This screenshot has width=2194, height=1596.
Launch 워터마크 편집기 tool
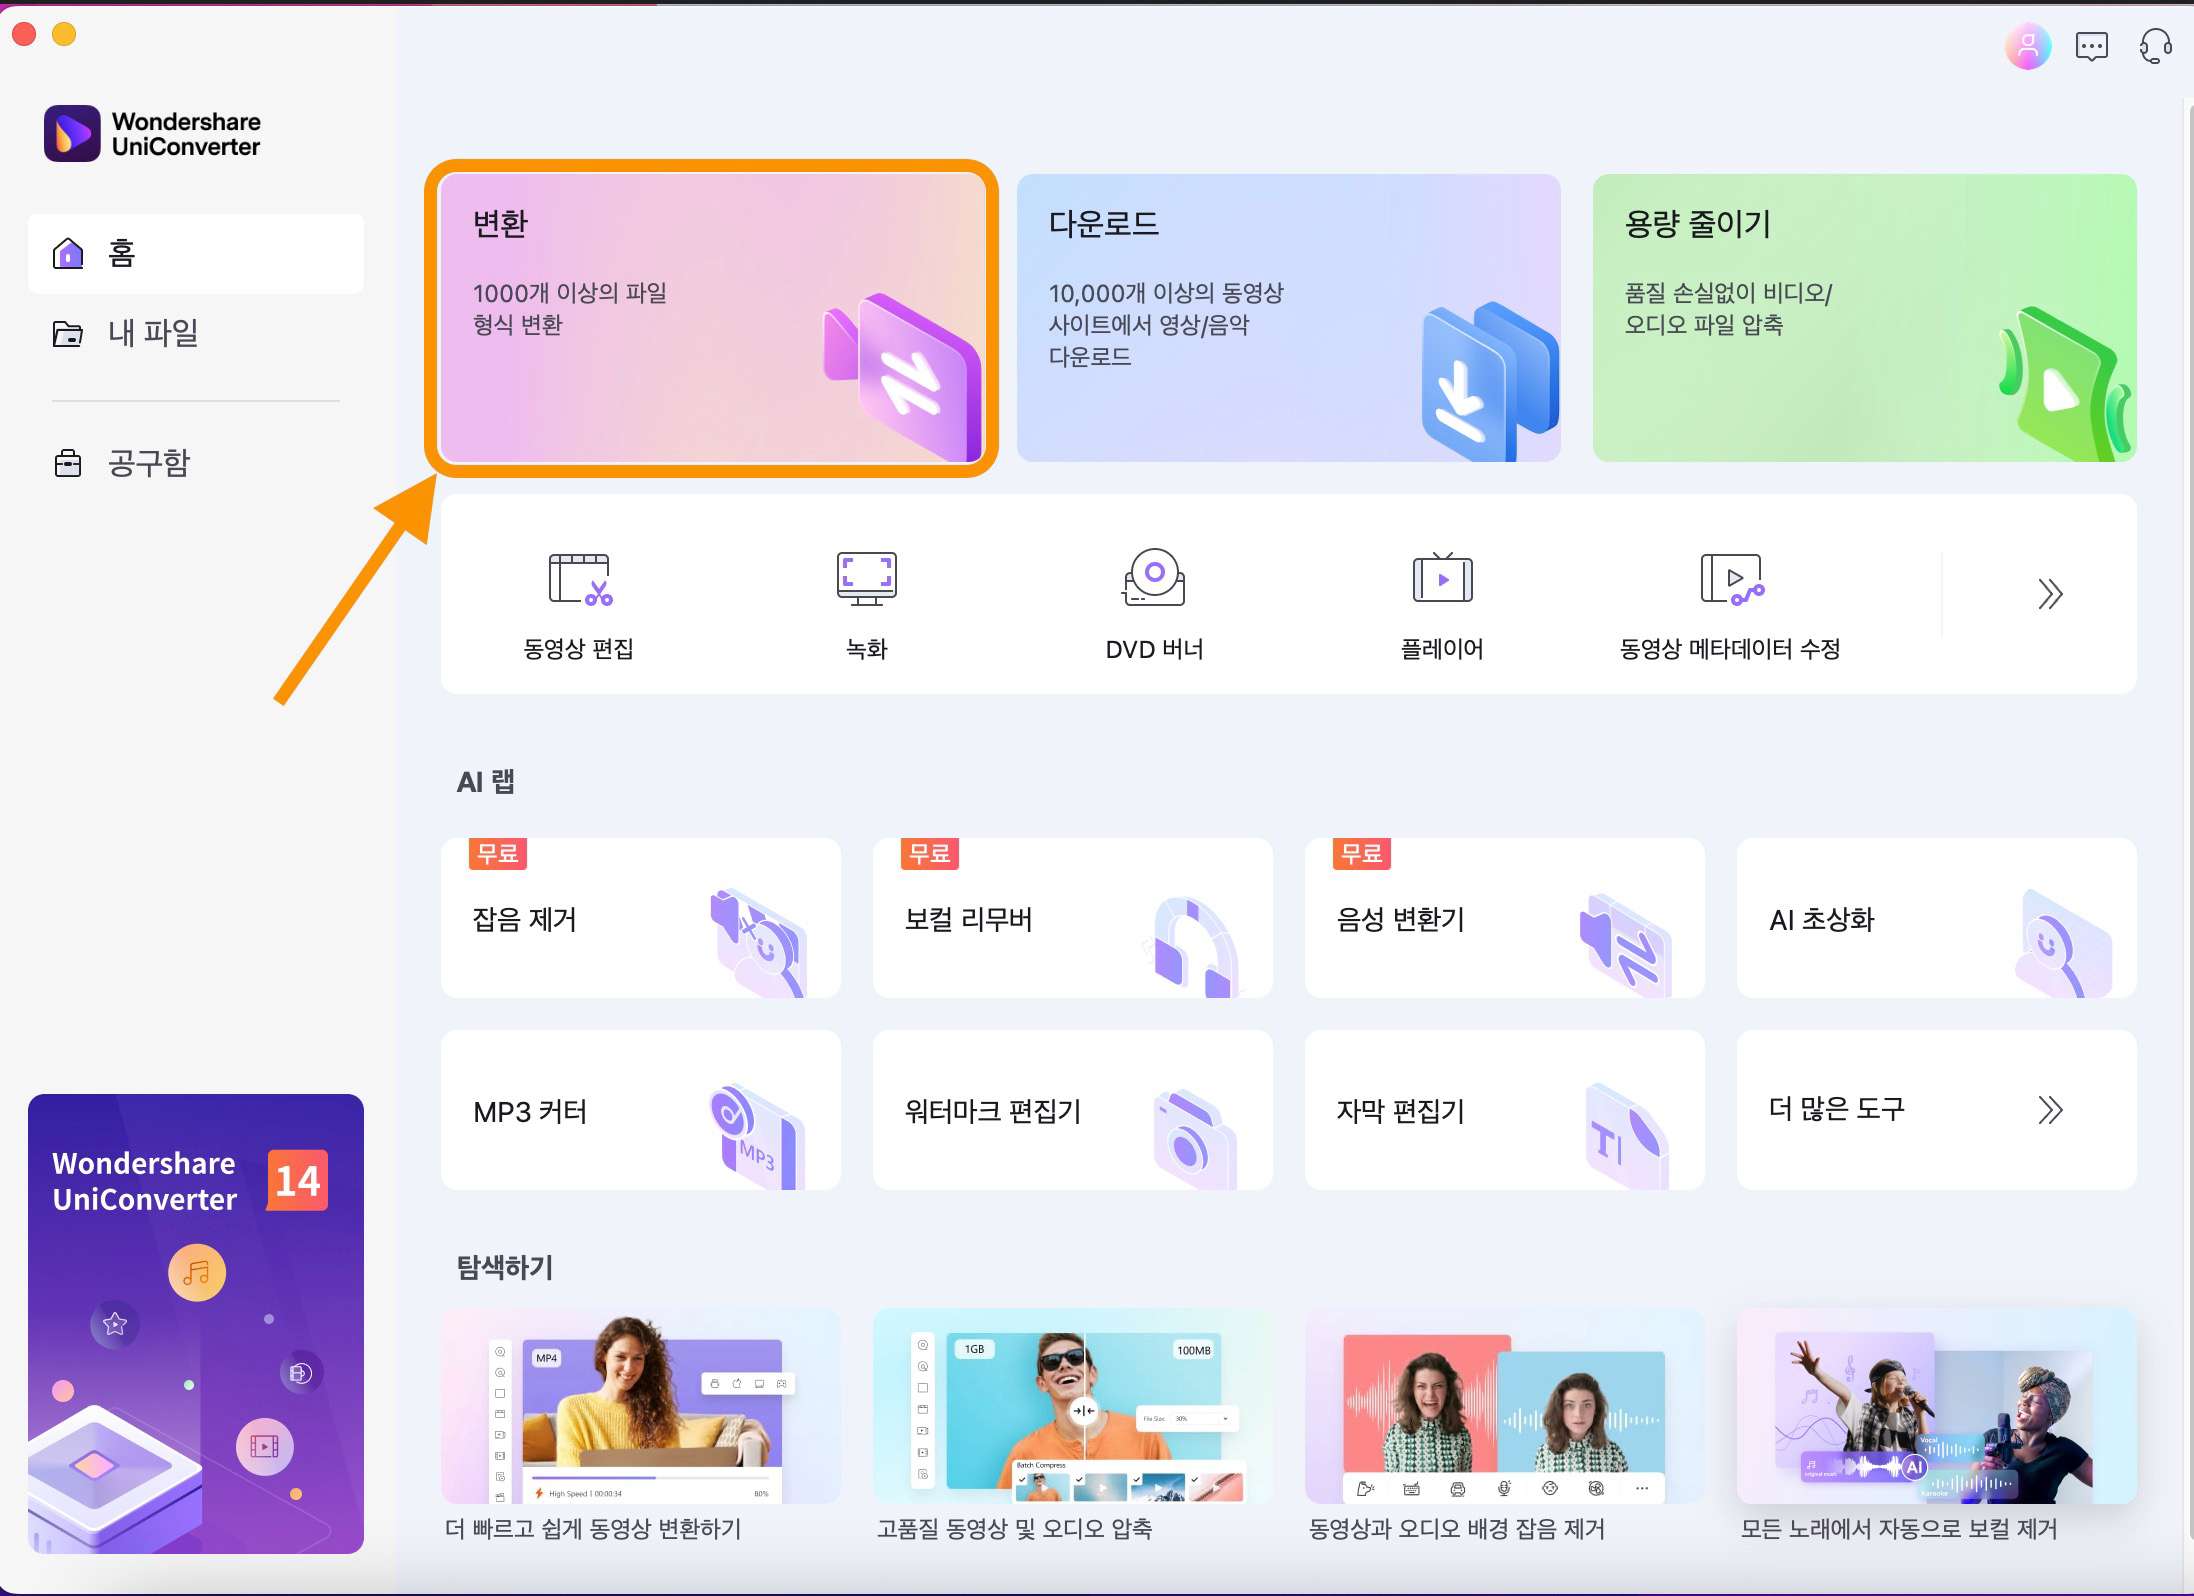(x=1072, y=1110)
